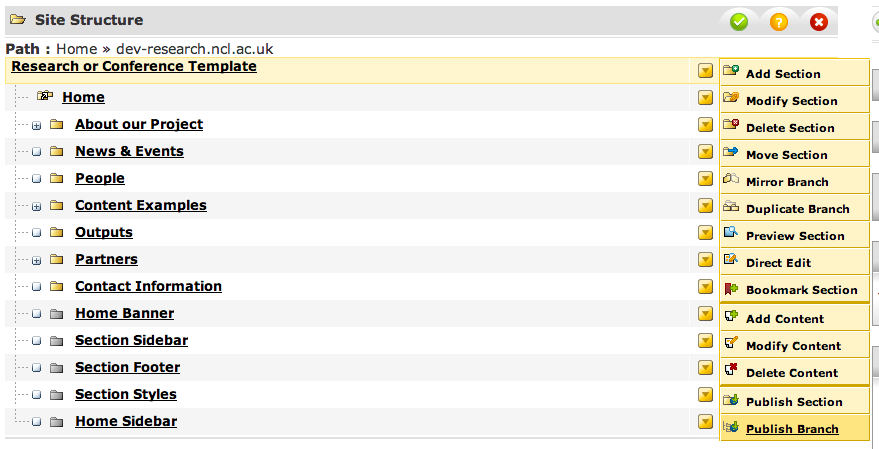This screenshot has height=449, width=879.
Task: Choose Duplicate Branch in context menu
Action: coord(797,209)
